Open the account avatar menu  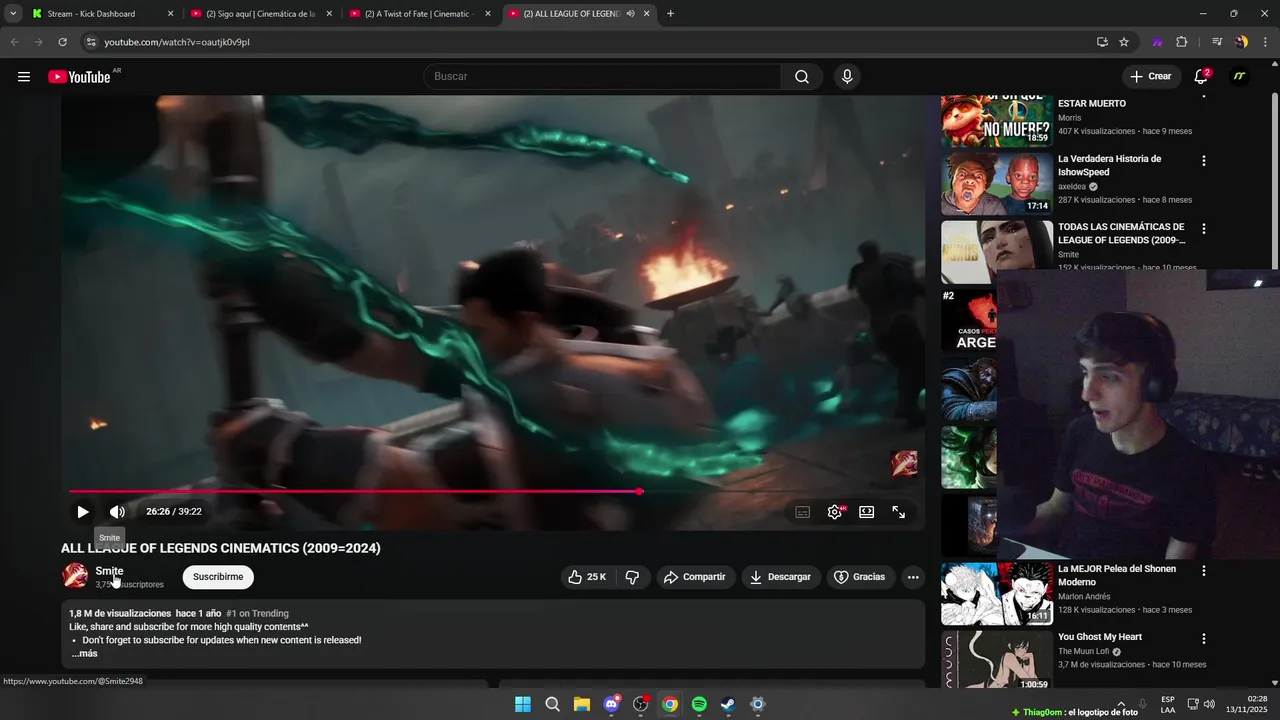(x=1239, y=77)
